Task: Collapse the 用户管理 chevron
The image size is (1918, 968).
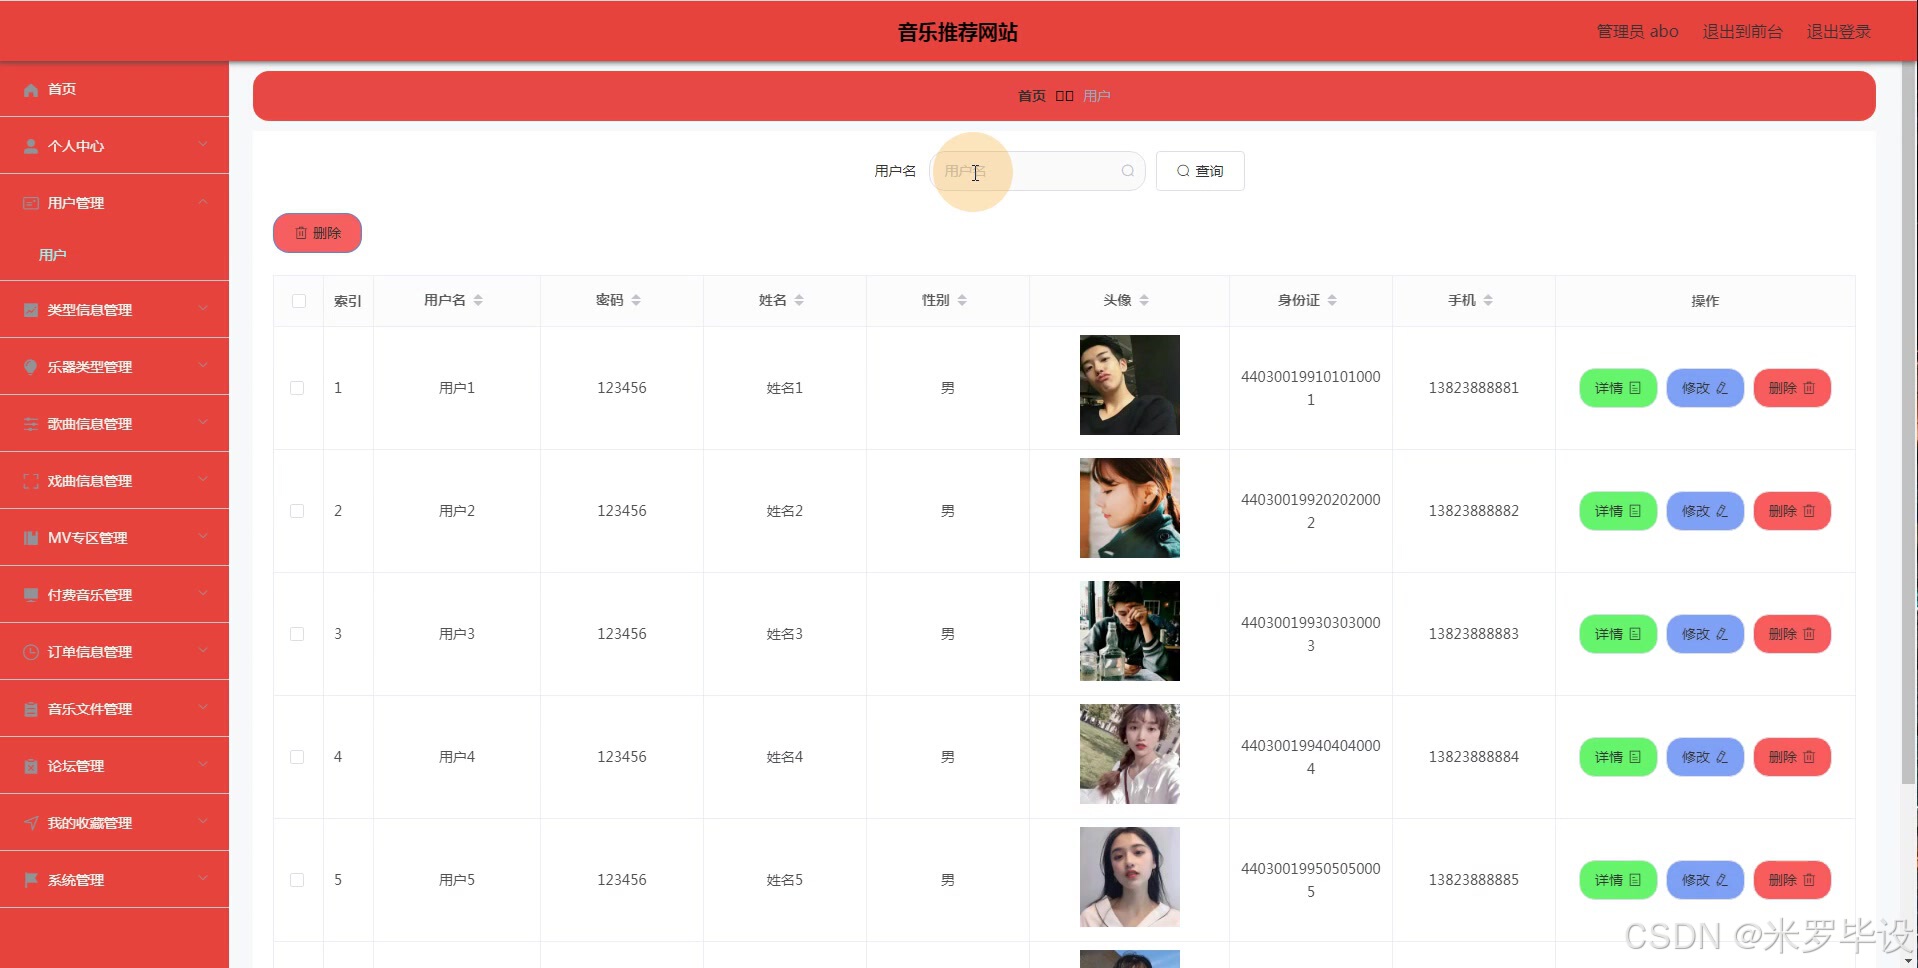Action: (203, 202)
